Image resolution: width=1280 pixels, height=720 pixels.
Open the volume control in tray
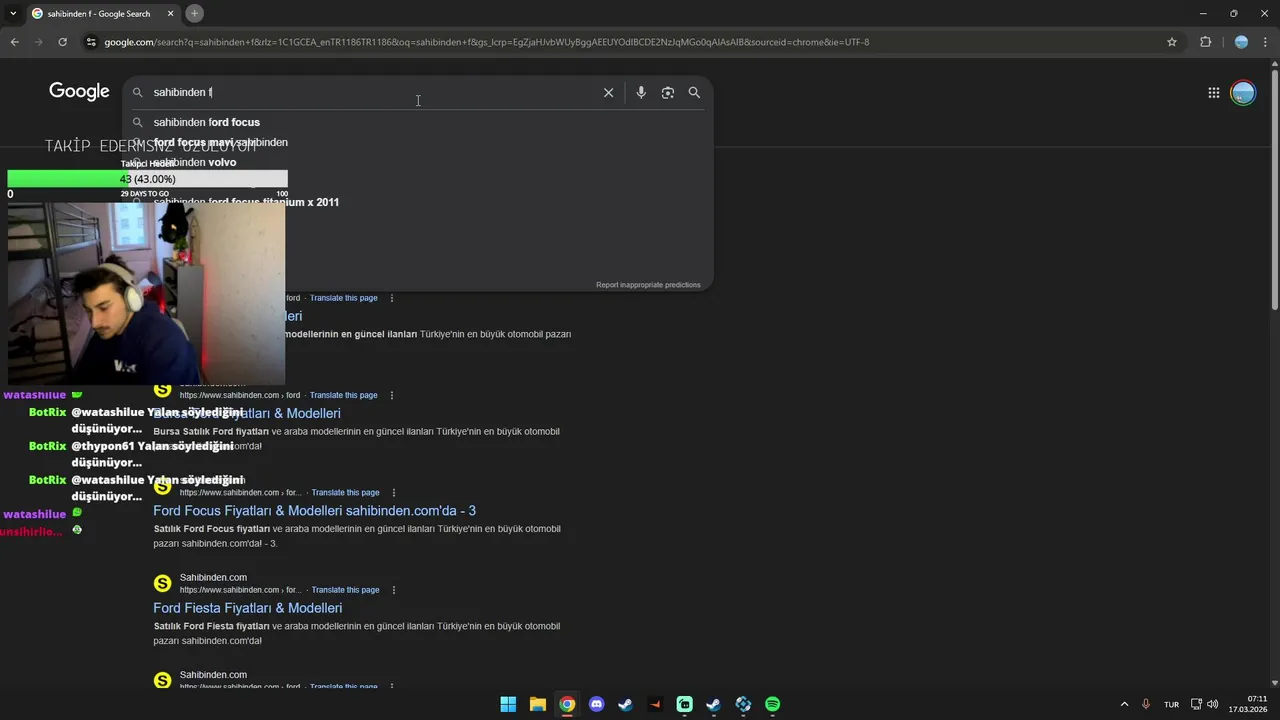point(1213,704)
